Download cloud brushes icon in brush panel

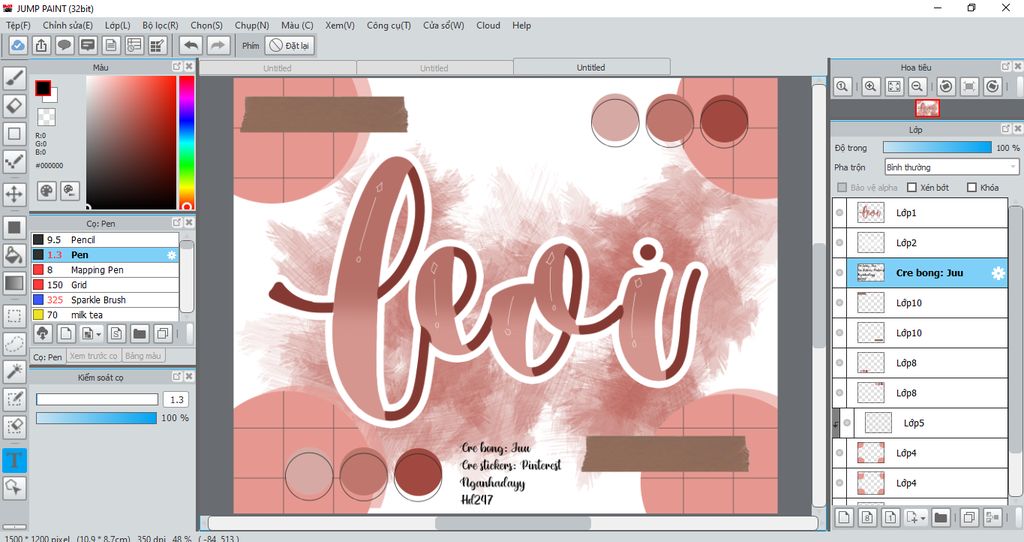pyautogui.click(x=42, y=334)
